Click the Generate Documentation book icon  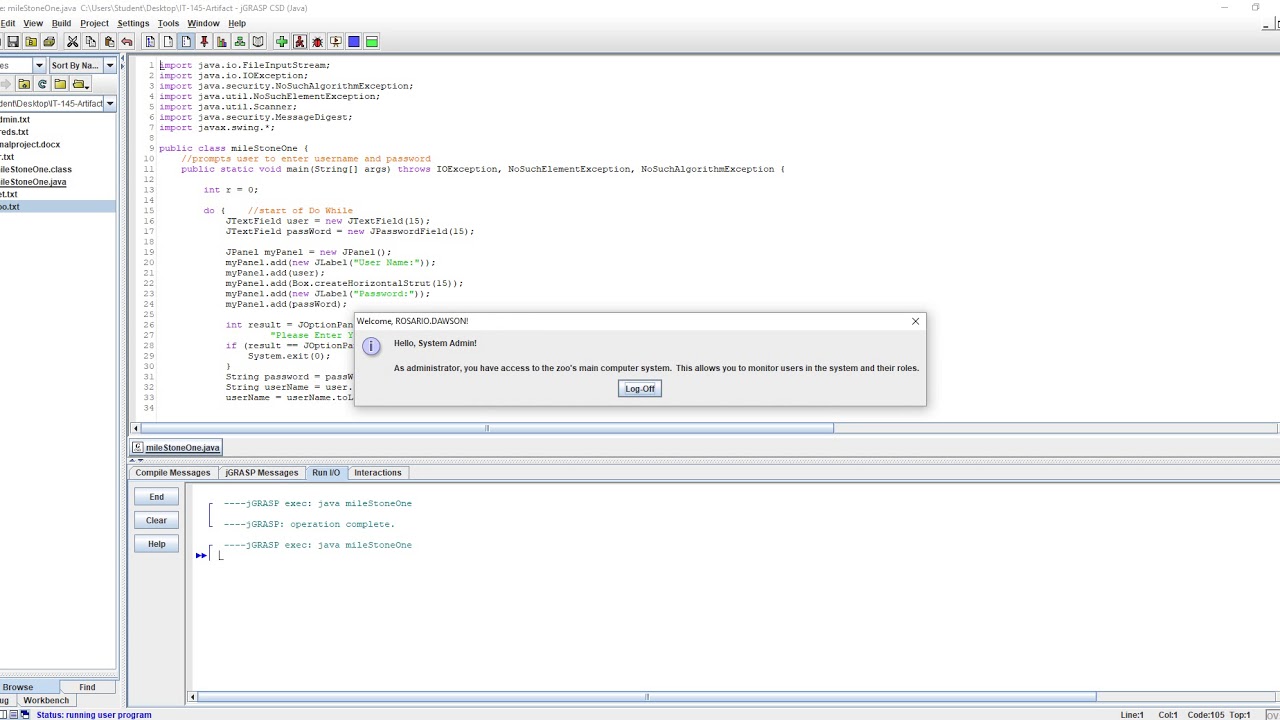coord(258,42)
